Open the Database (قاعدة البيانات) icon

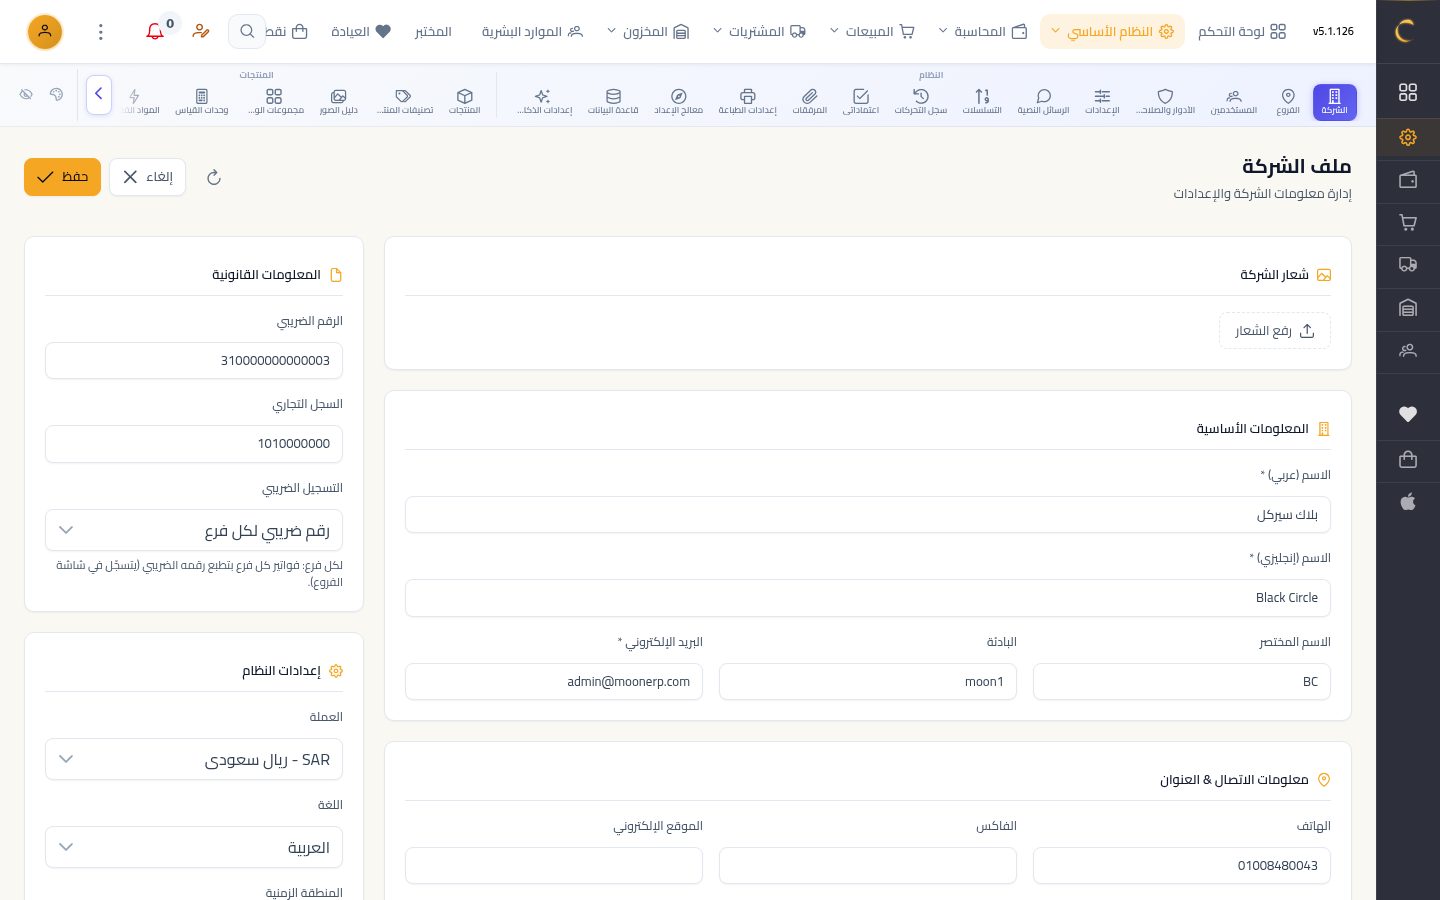tap(613, 101)
